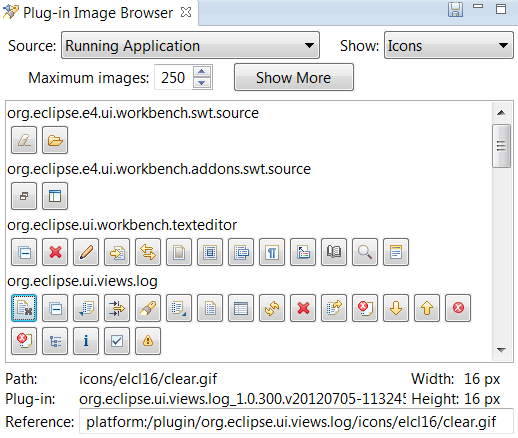
Task: Select the open folder icon thumbnail
Action: (55, 140)
